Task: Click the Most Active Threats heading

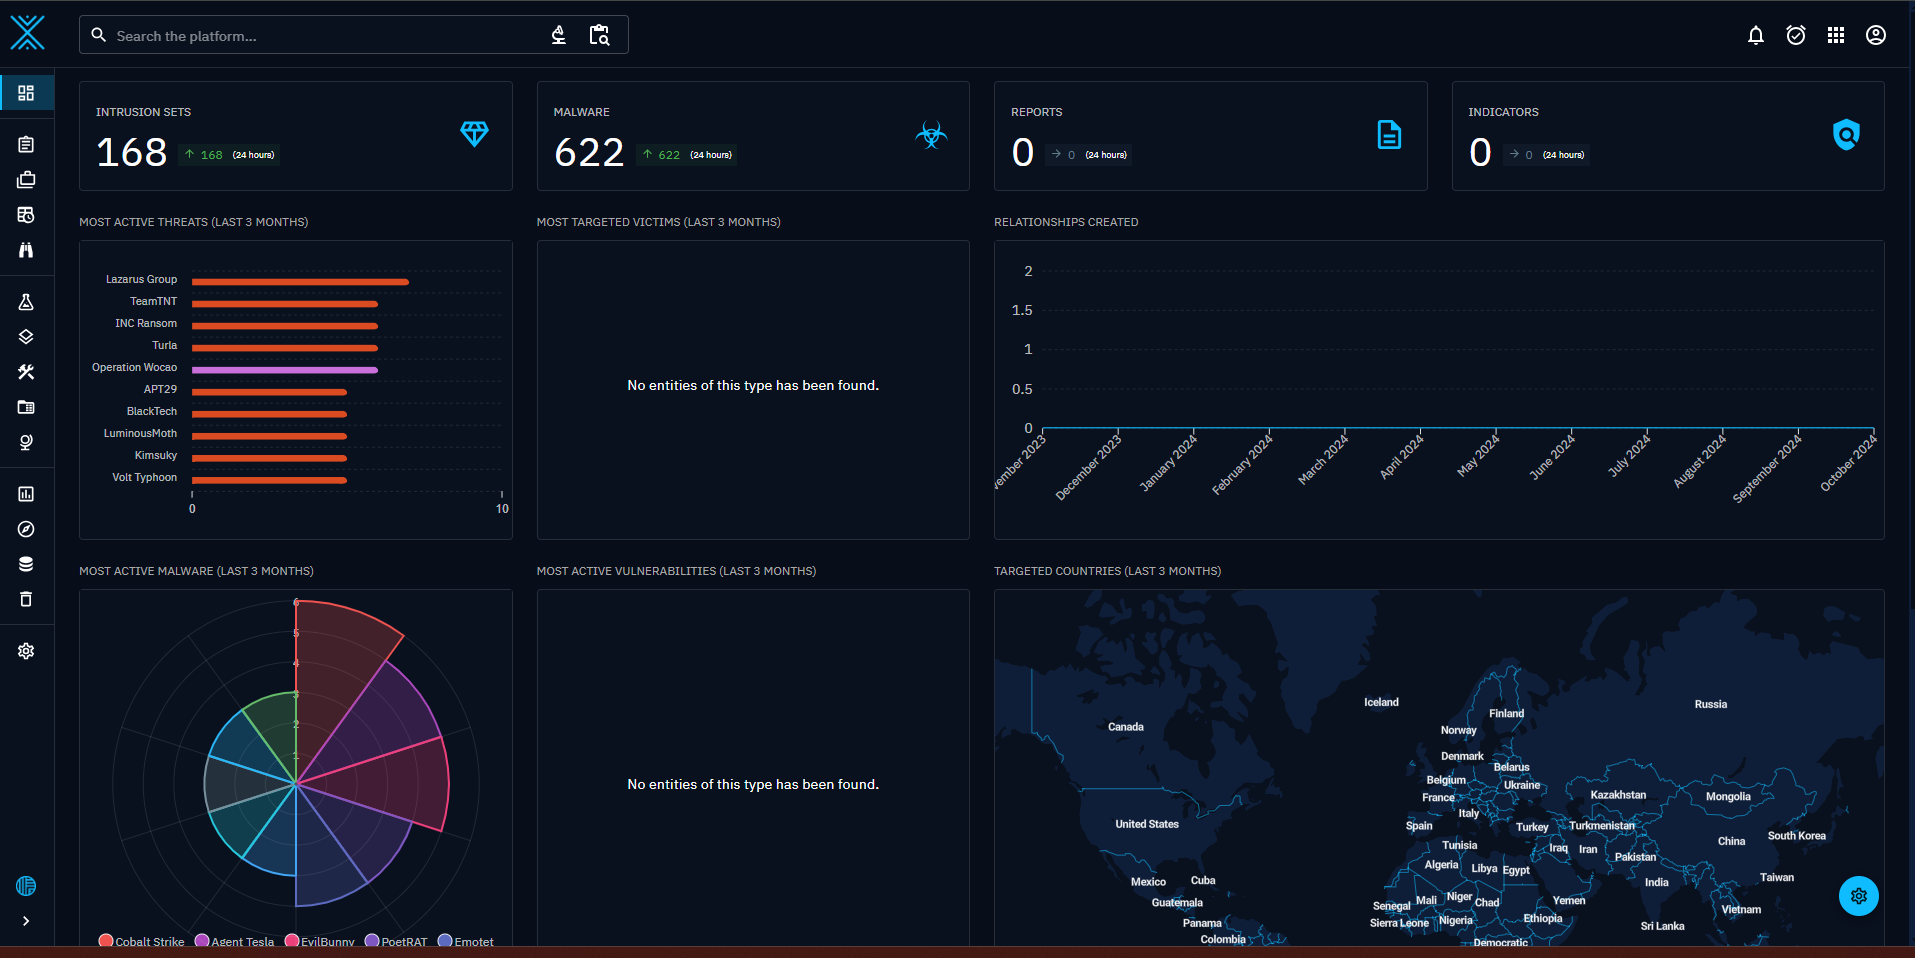Action: pos(194,222)
